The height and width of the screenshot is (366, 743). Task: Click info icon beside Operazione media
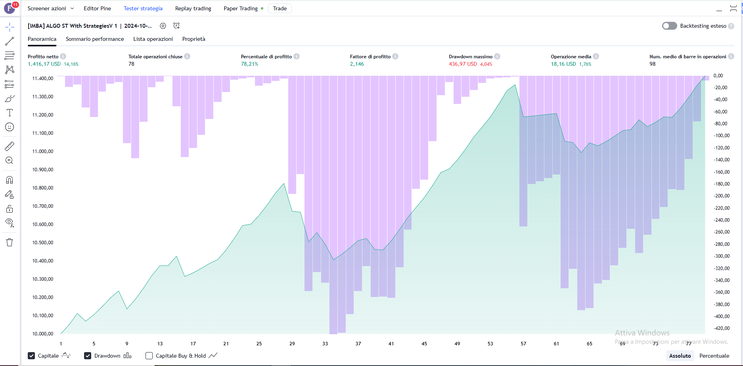click(596, 56)
